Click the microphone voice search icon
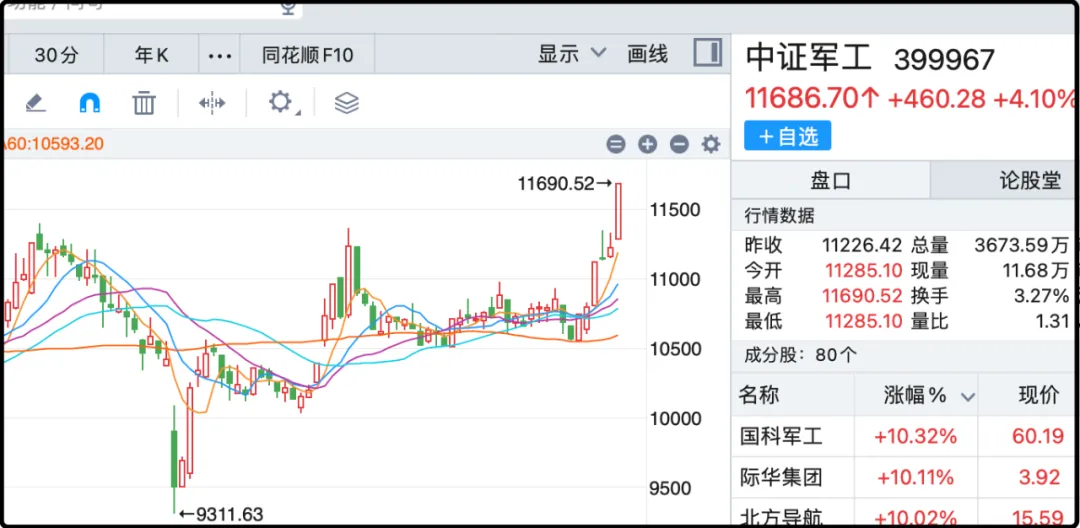Image resolution: width=1080 pixels, height=528 pixels. pos(289,8)
